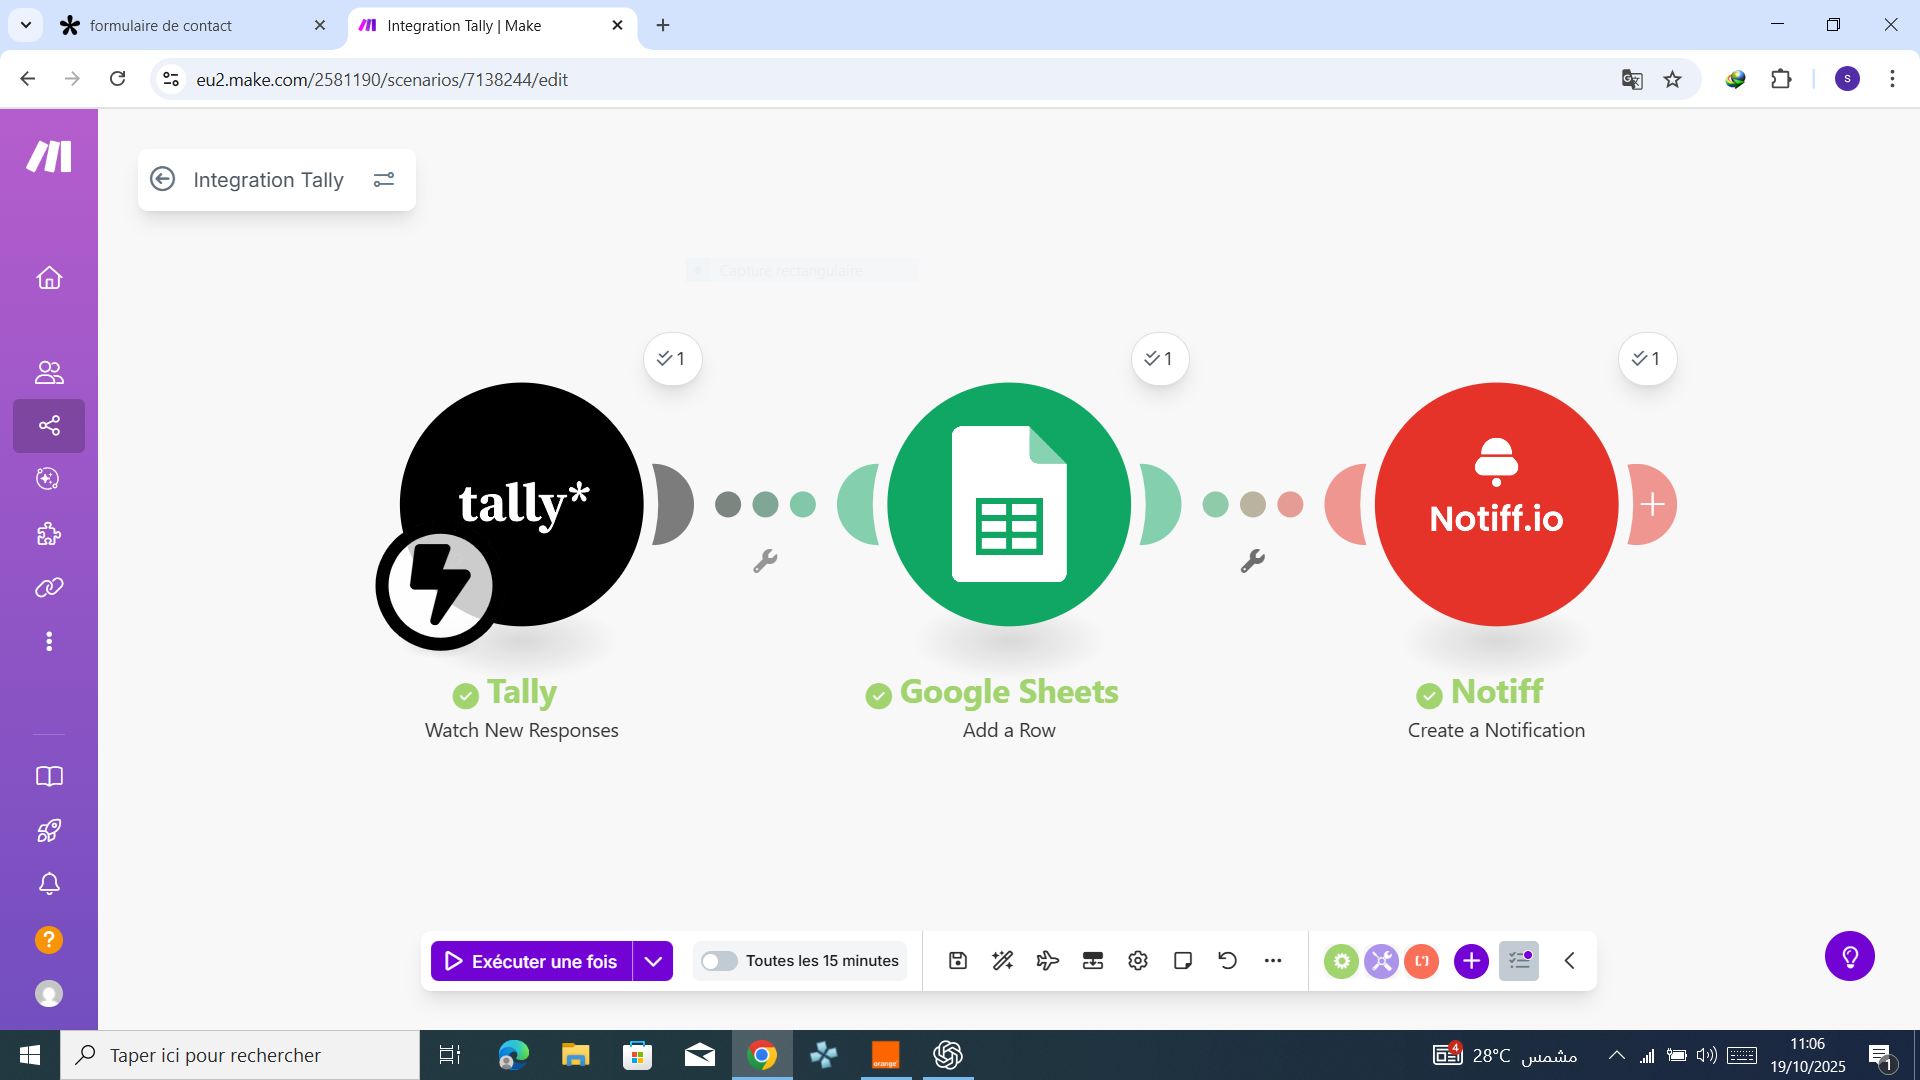
Task: Expand the run options dropdown arrow
Action: (x=653, y=961)
